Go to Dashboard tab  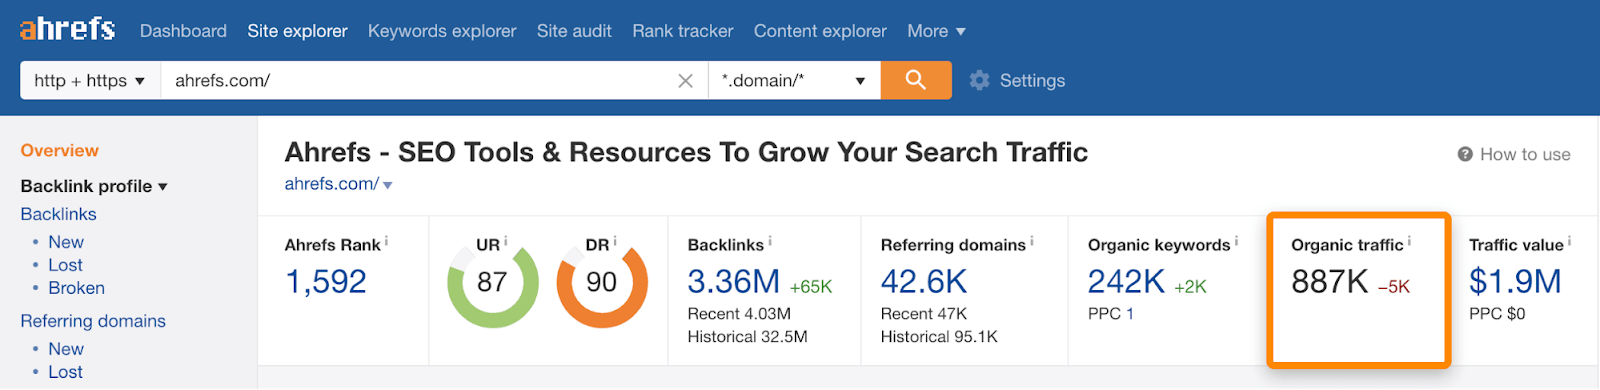click(183, 31)
